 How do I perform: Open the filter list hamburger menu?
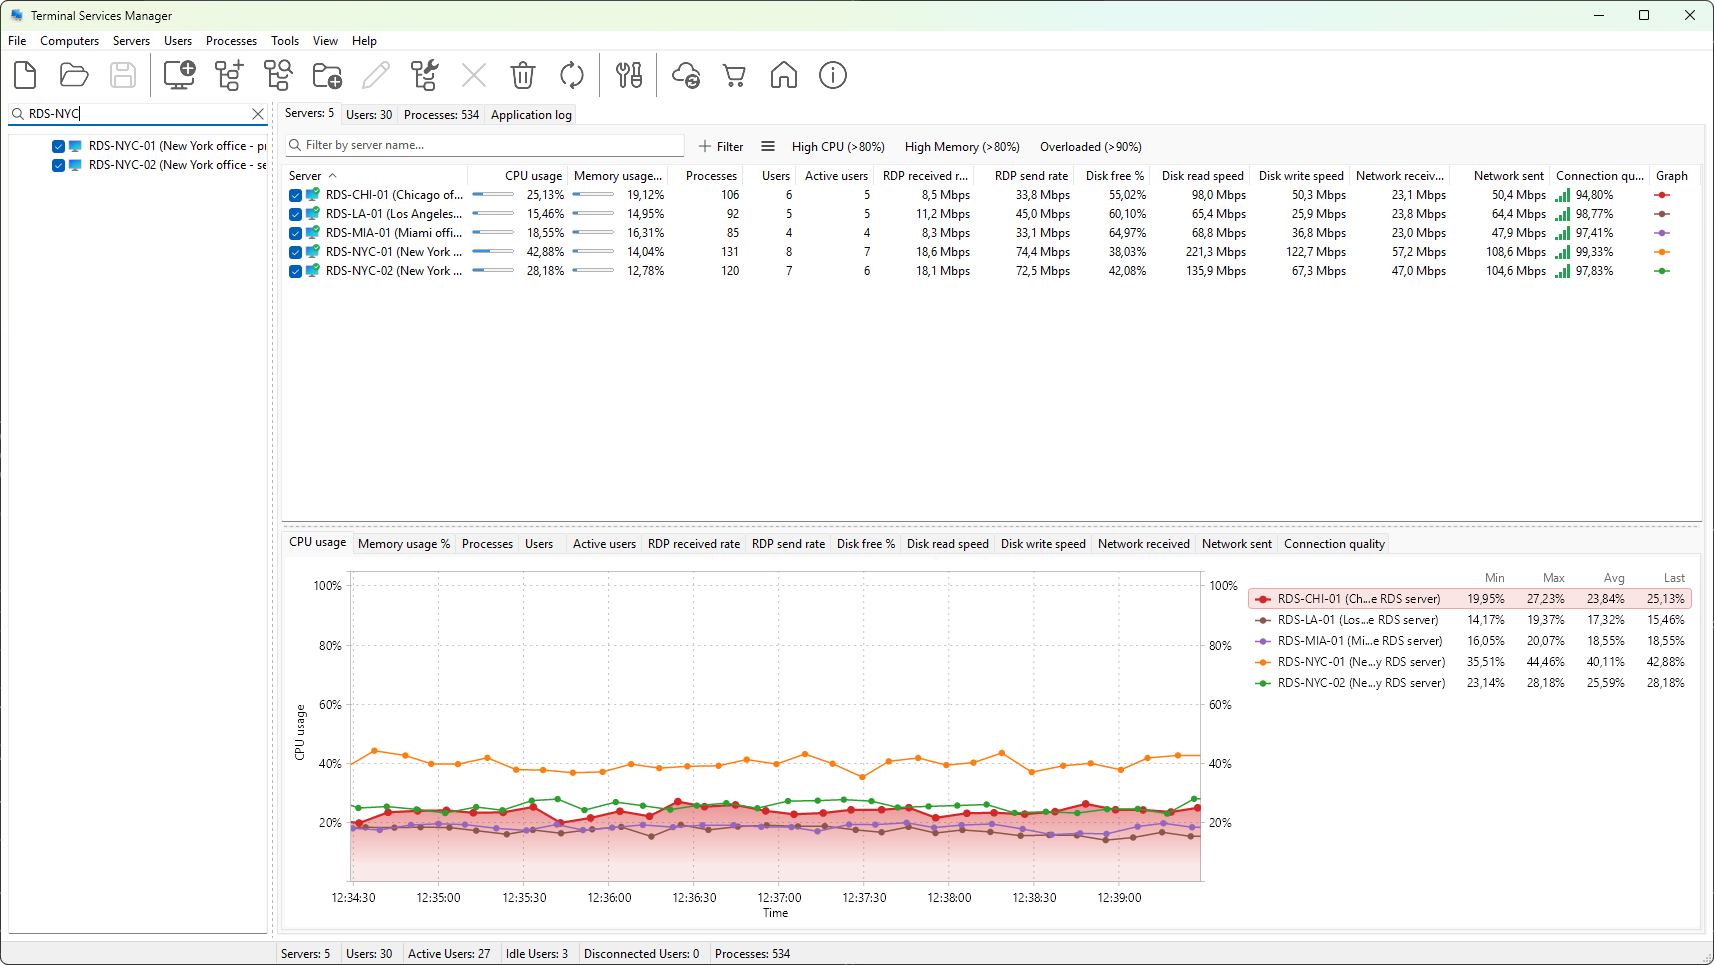(x=768, y=146)
